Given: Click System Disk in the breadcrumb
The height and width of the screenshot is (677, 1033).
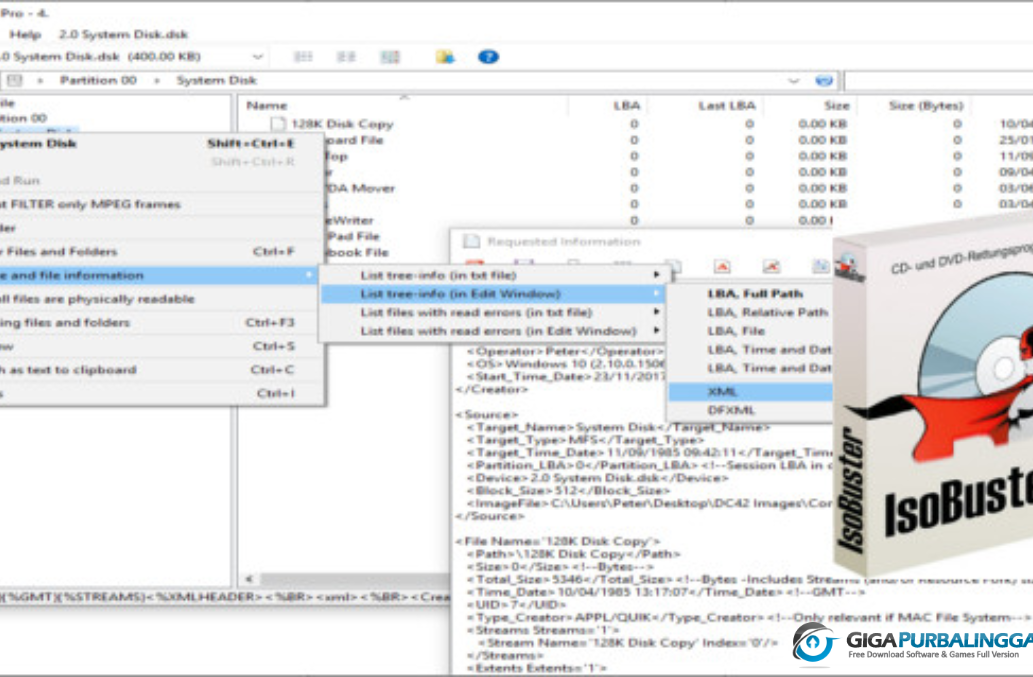Looking at the screenshot, I should coord(216,80).
